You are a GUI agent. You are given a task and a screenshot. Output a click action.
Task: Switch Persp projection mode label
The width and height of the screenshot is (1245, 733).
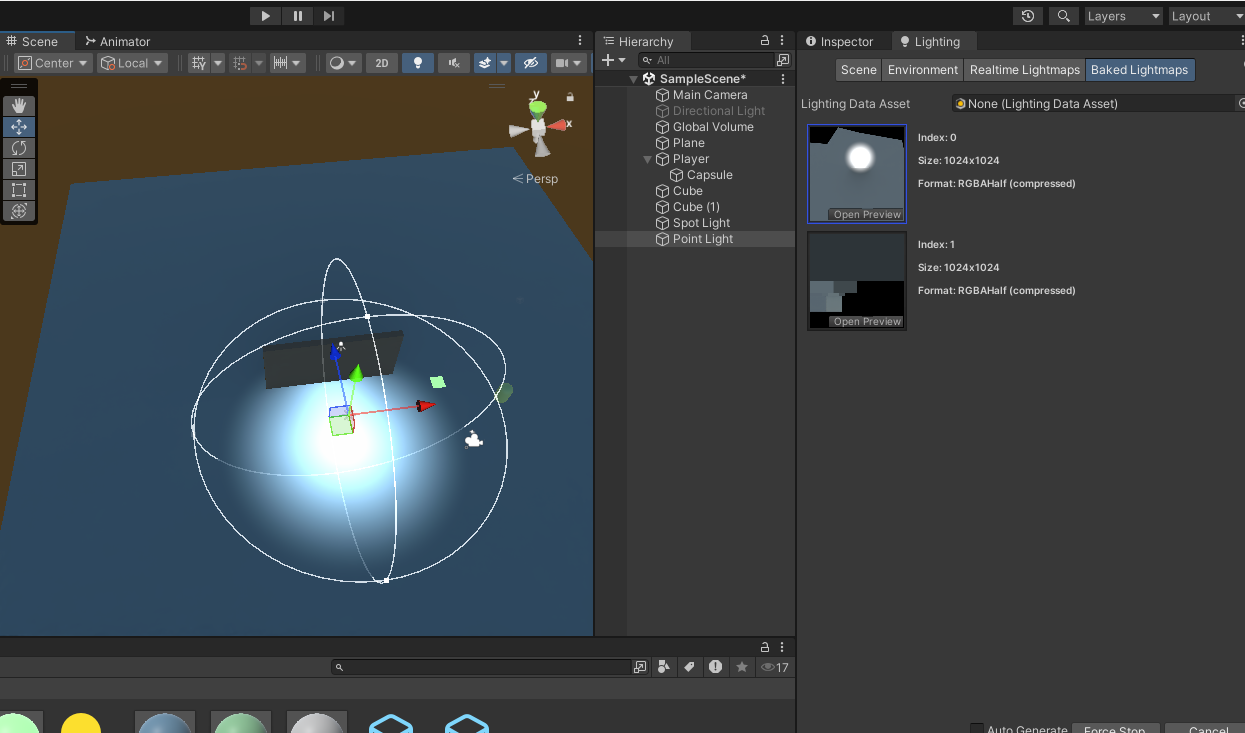tap(535, 179)
